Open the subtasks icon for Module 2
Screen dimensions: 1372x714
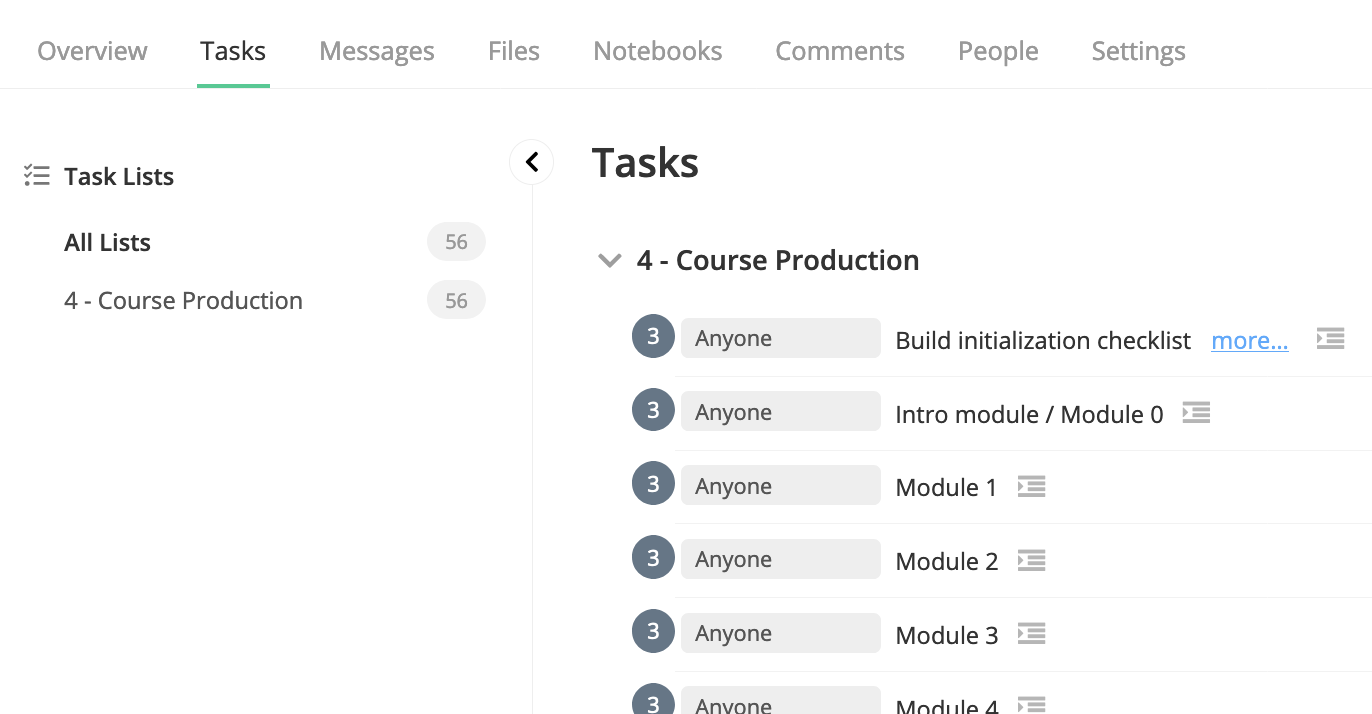[1031, 561]
